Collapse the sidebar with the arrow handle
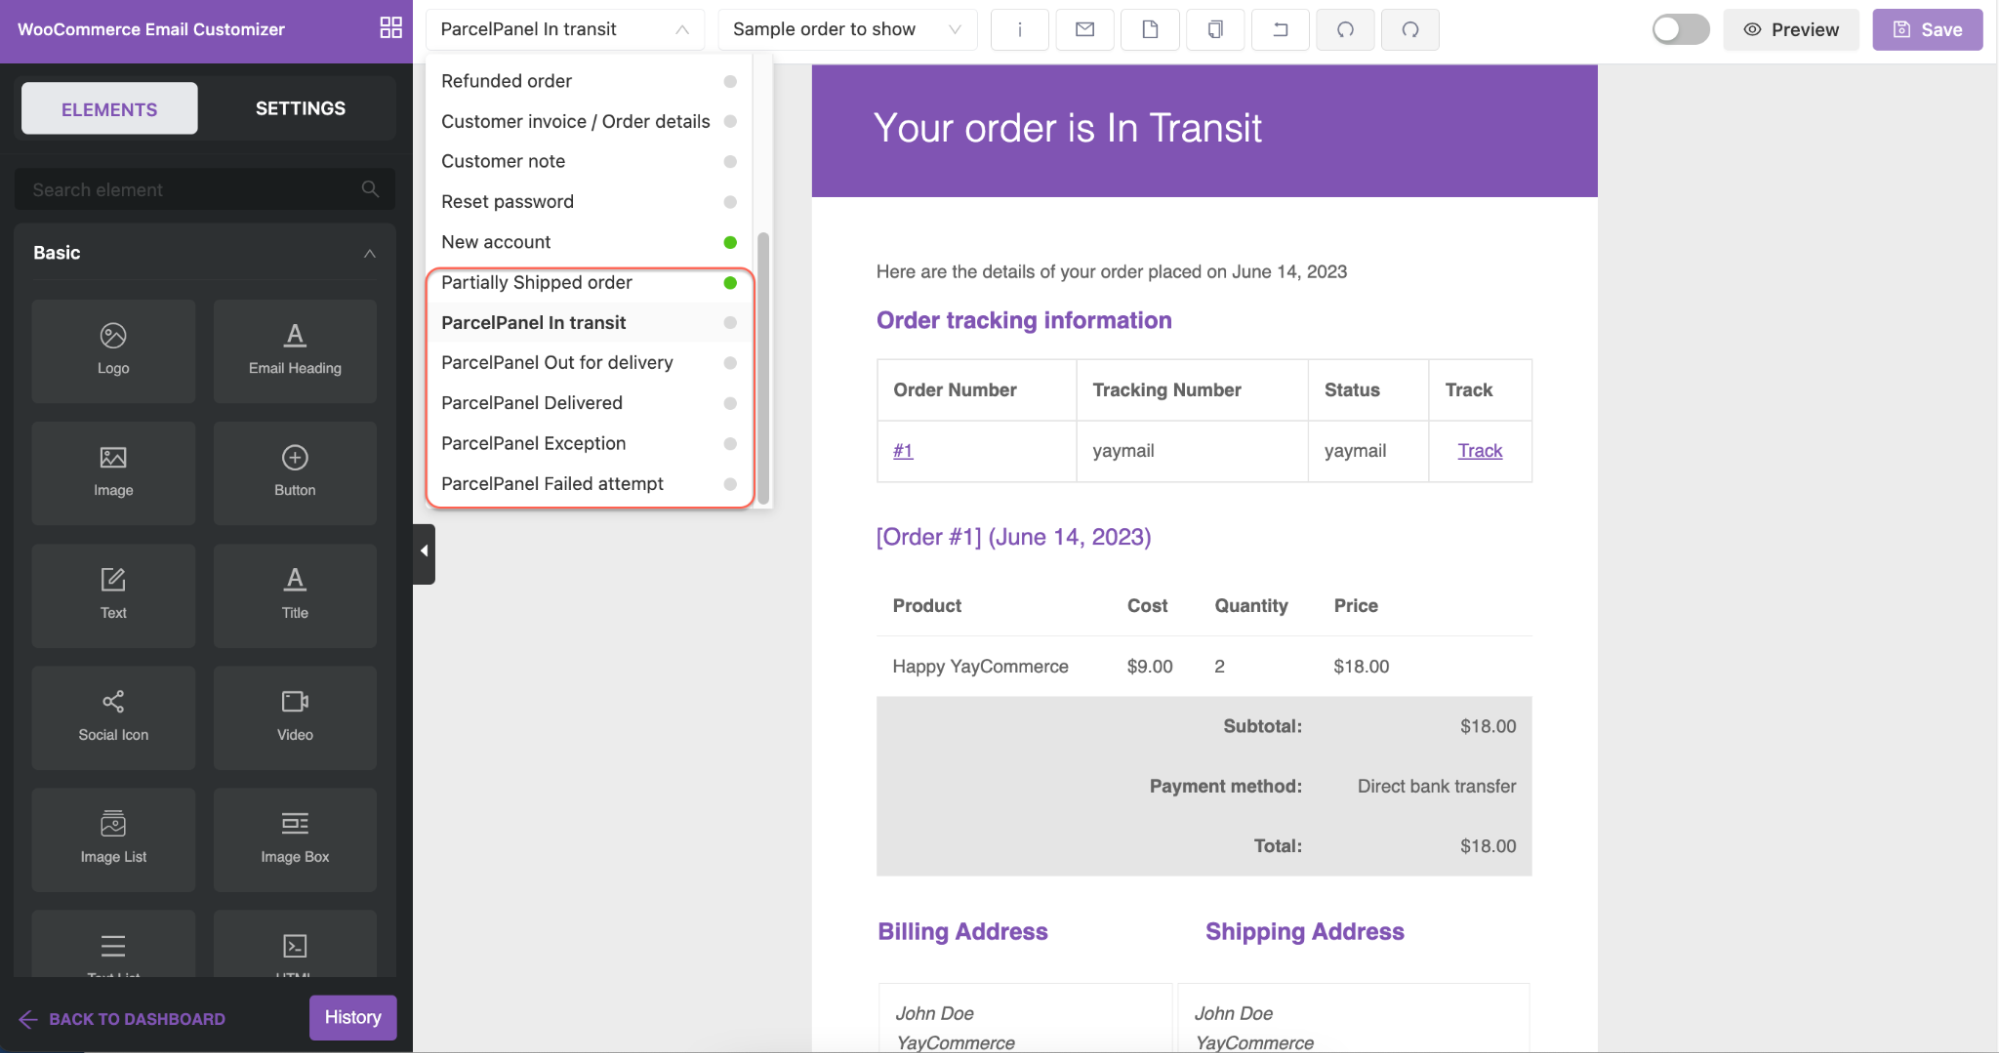Viewport: 1999px width, 1054px height. [x=424, y=552]
